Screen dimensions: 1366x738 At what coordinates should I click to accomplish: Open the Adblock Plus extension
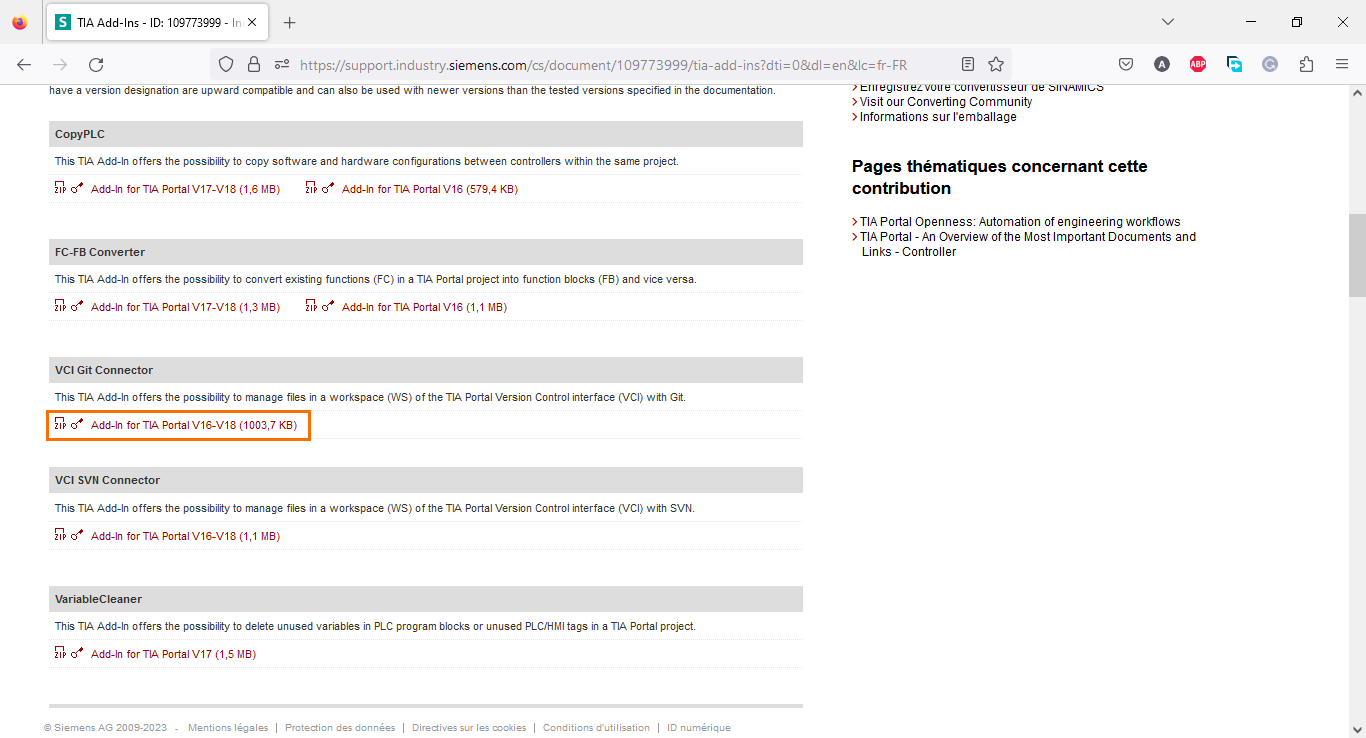1198,63
